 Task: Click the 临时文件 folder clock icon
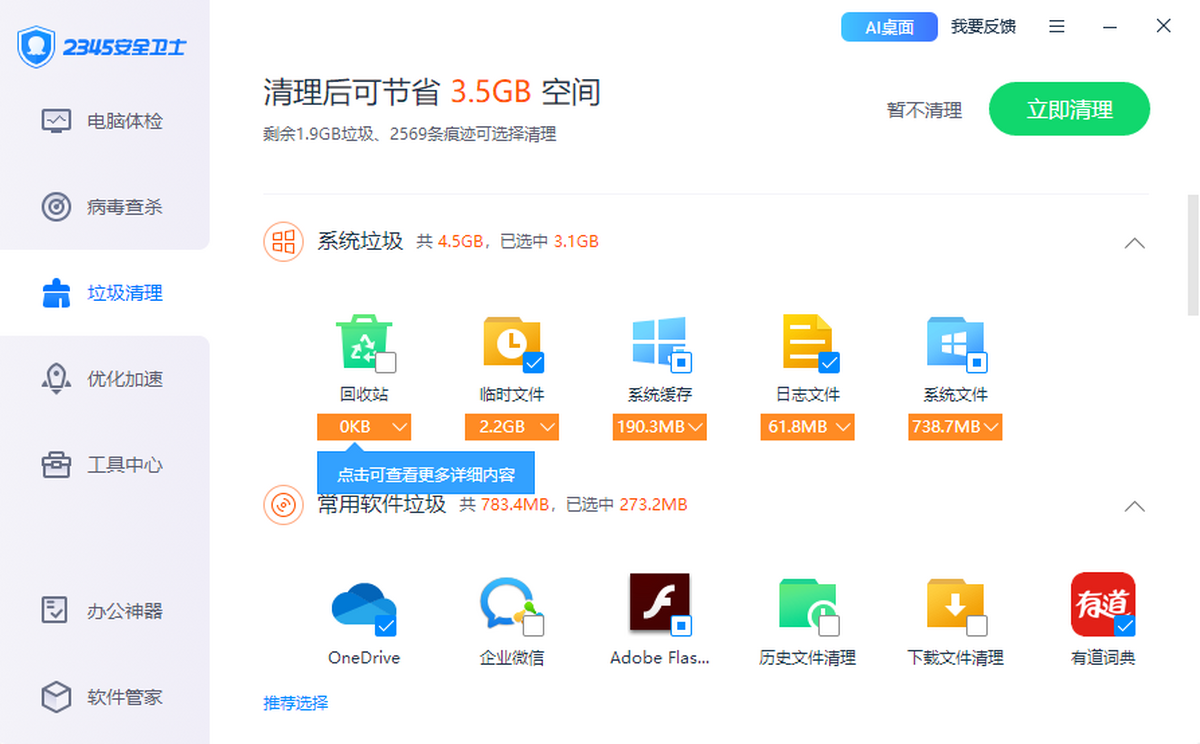click(511, 341)
